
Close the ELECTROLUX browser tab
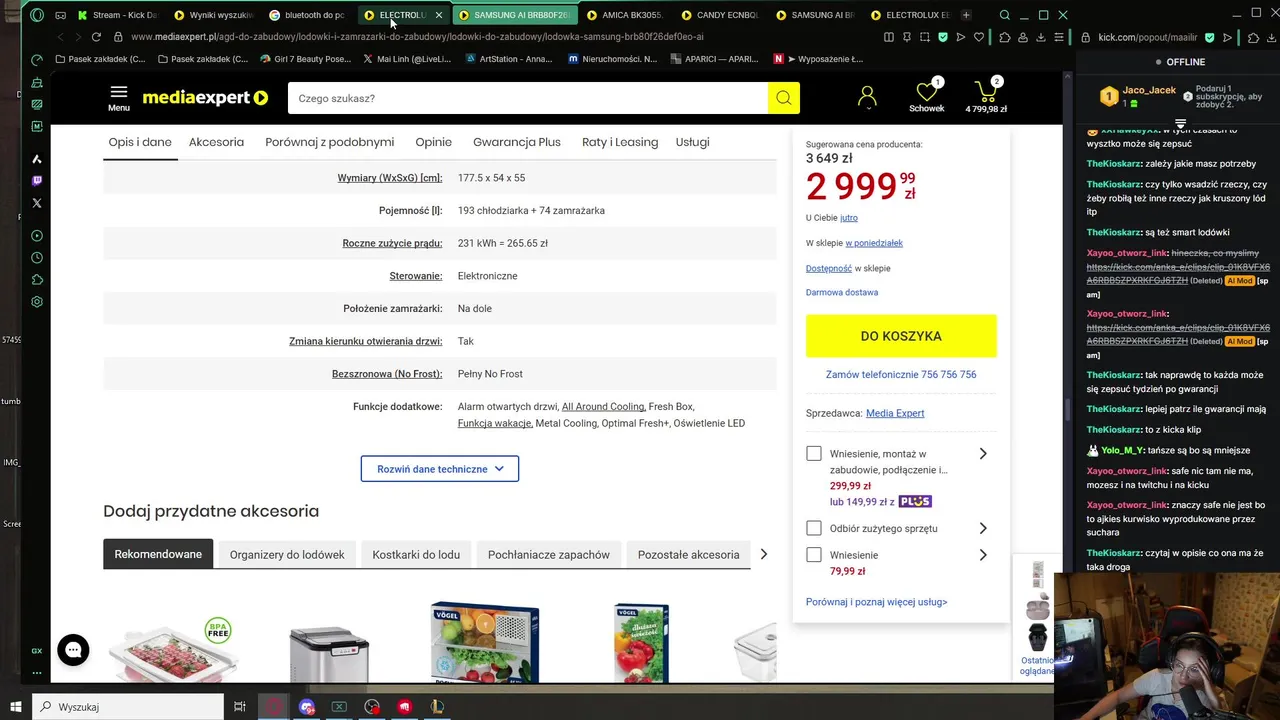[x=439, y=15]
